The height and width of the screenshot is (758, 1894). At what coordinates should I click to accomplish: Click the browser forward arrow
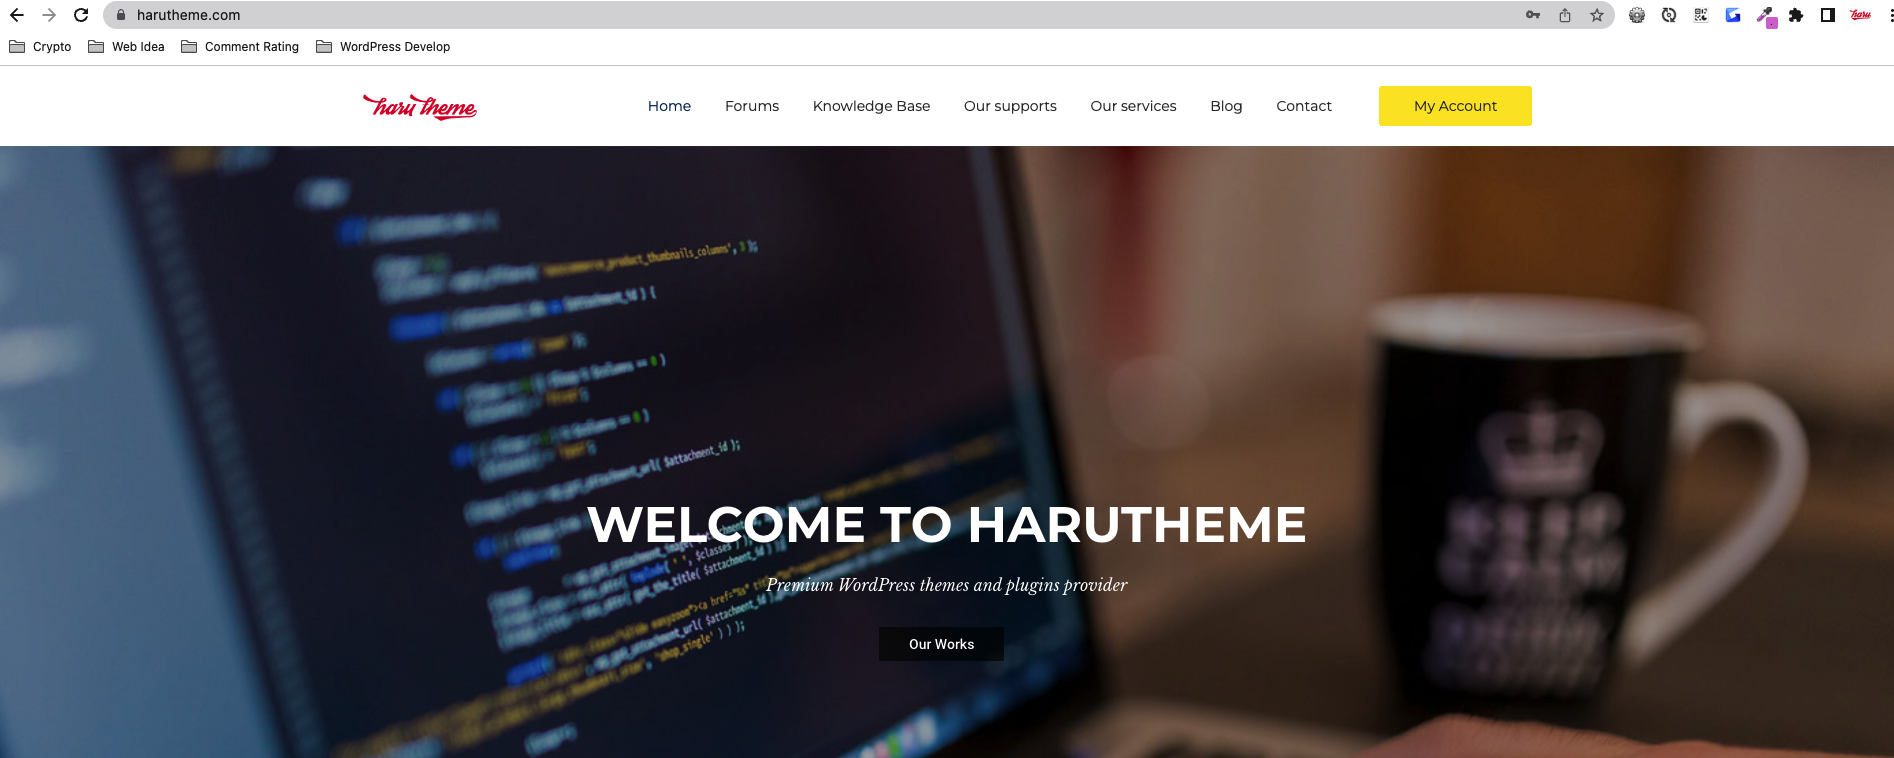pos(49,15)
